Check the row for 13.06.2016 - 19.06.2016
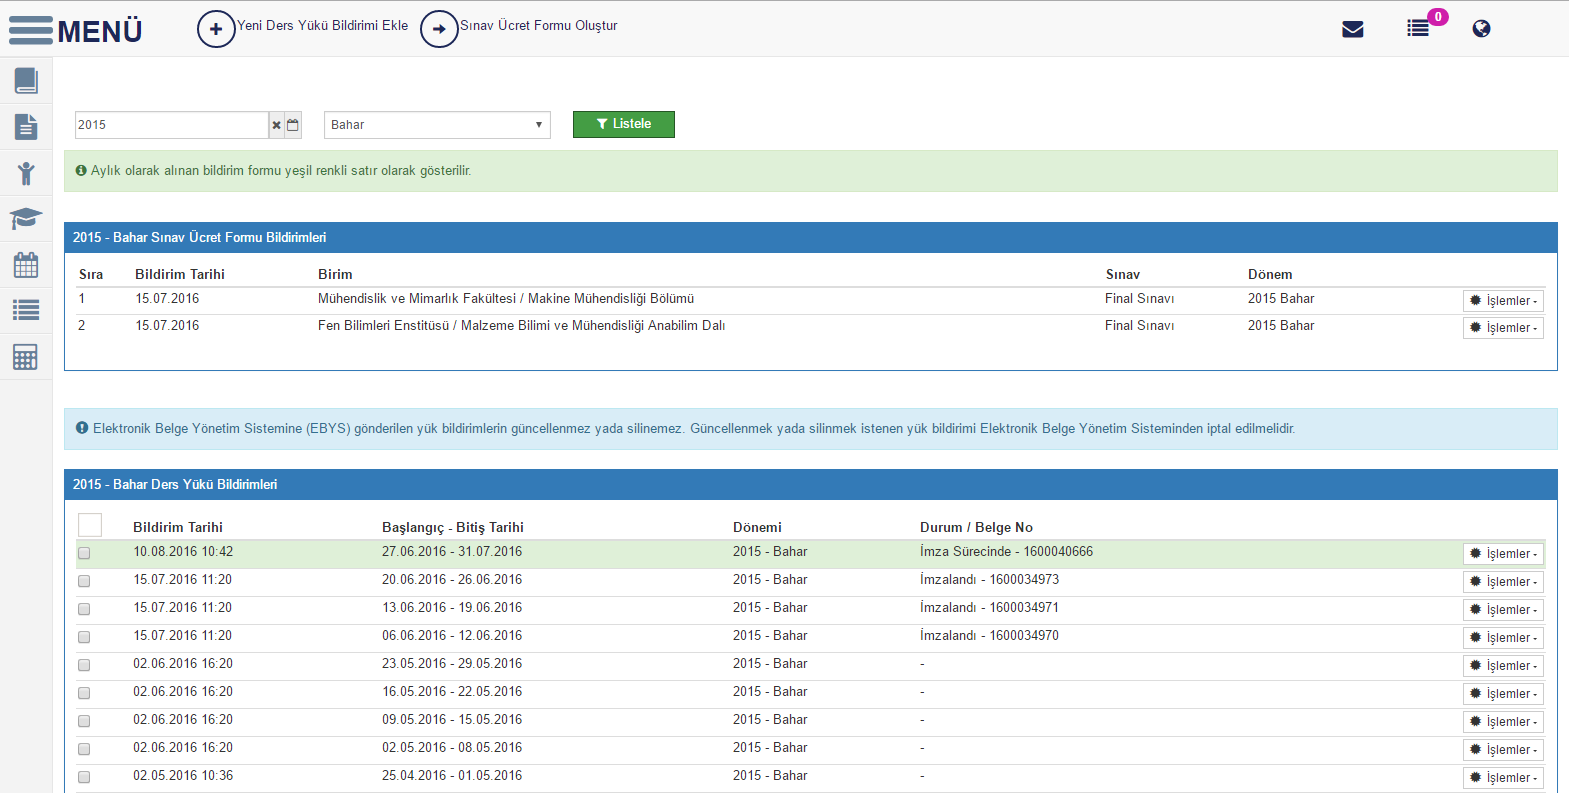1569x793 pixels. coord(84,609)
